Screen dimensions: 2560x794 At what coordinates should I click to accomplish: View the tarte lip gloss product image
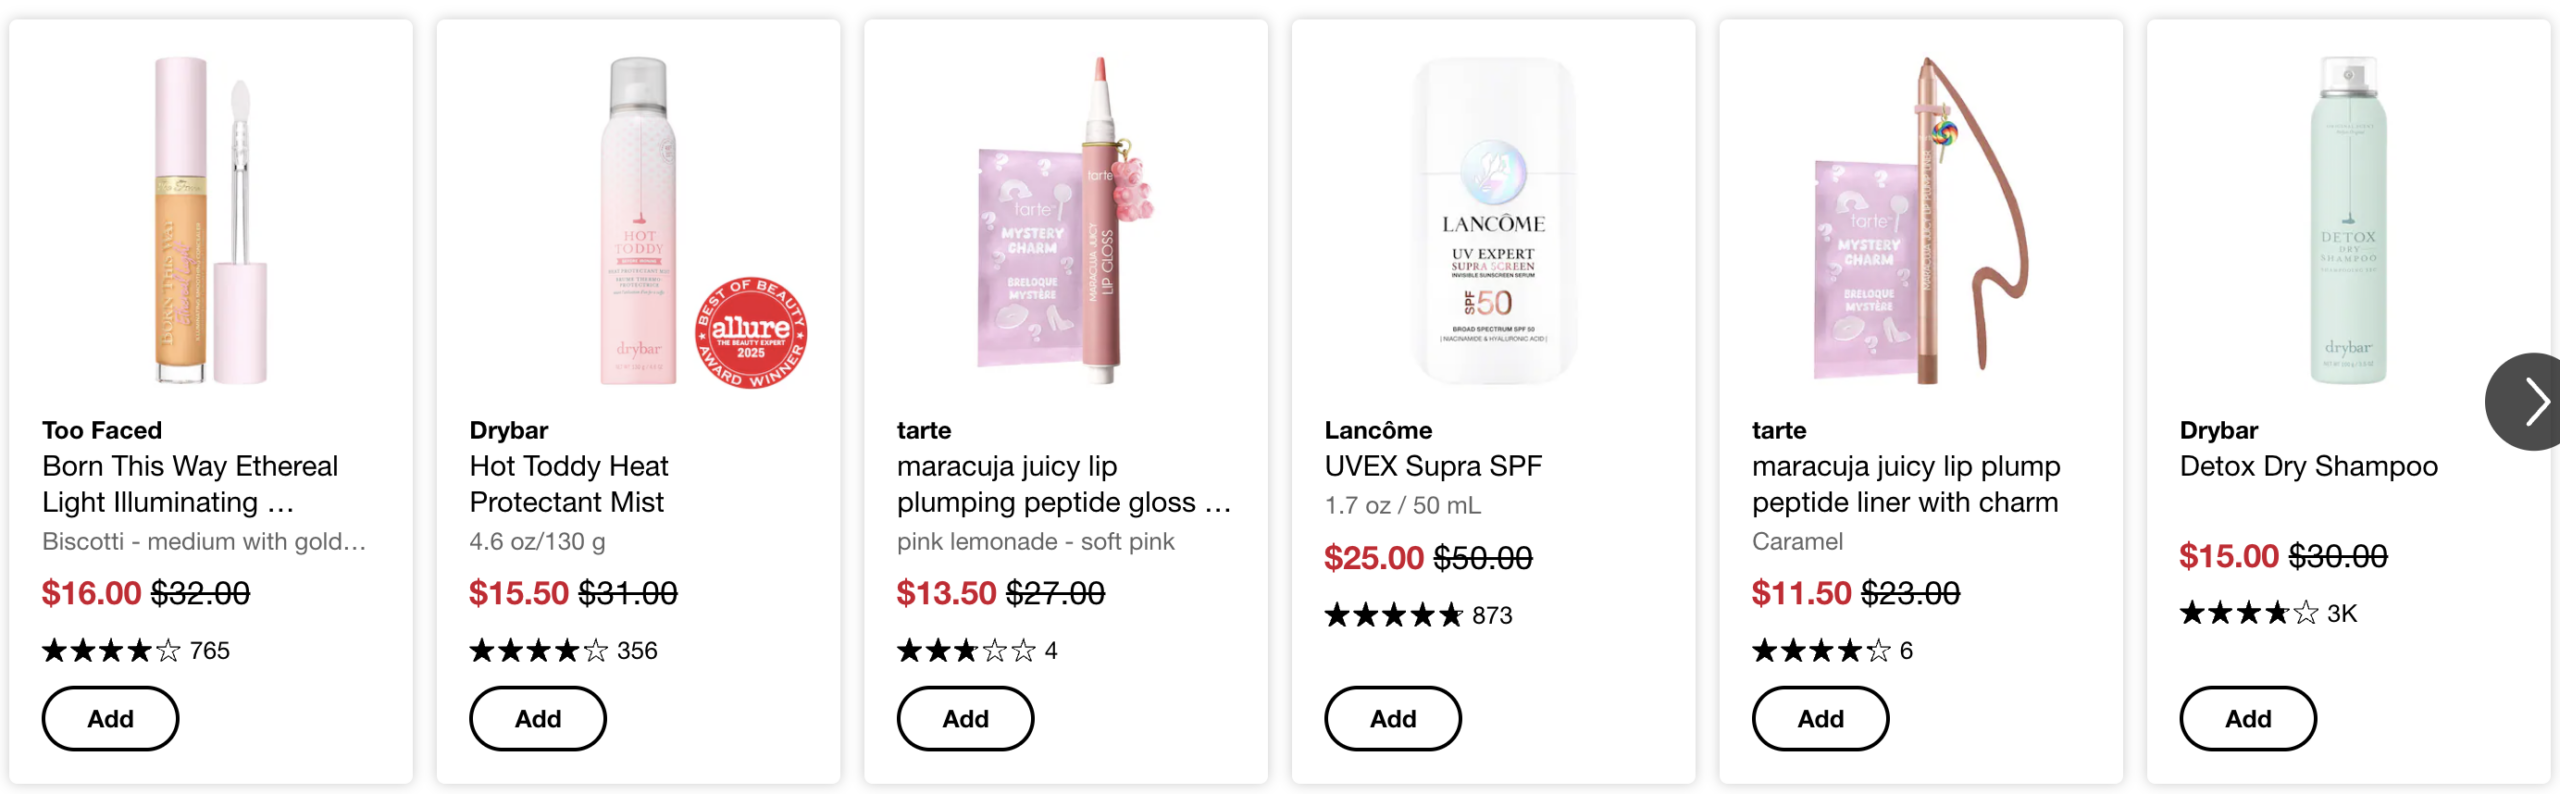pos(1066,220)
